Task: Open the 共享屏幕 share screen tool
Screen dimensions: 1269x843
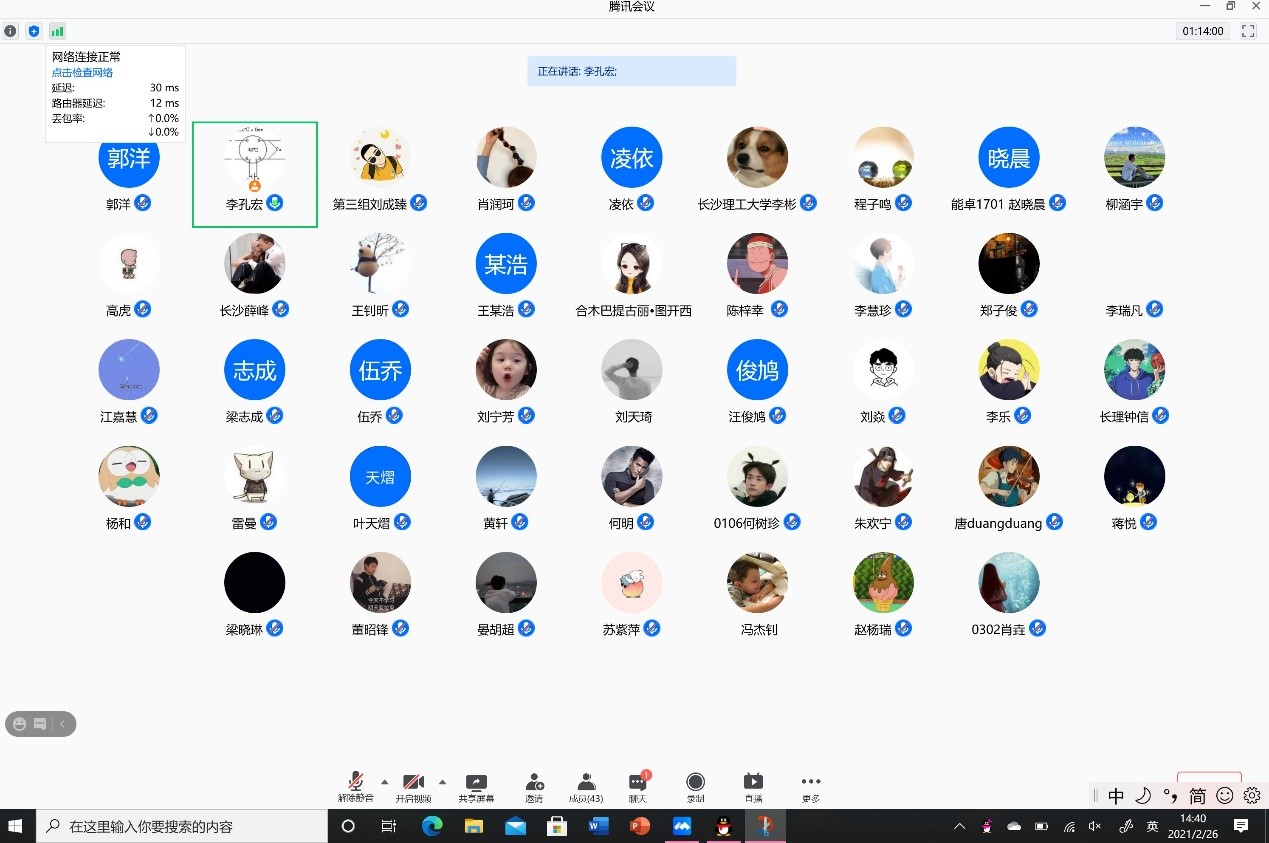Action: point(476,787)
